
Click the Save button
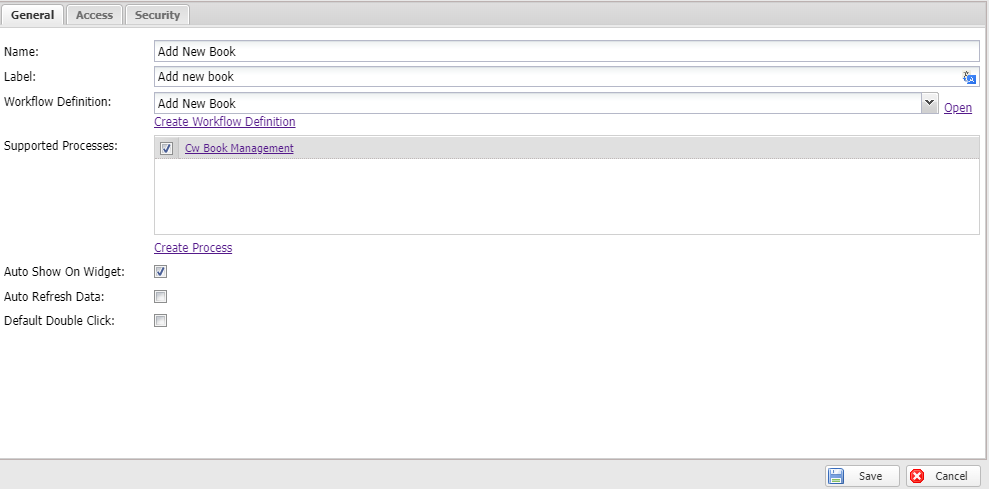click(863, 476)
